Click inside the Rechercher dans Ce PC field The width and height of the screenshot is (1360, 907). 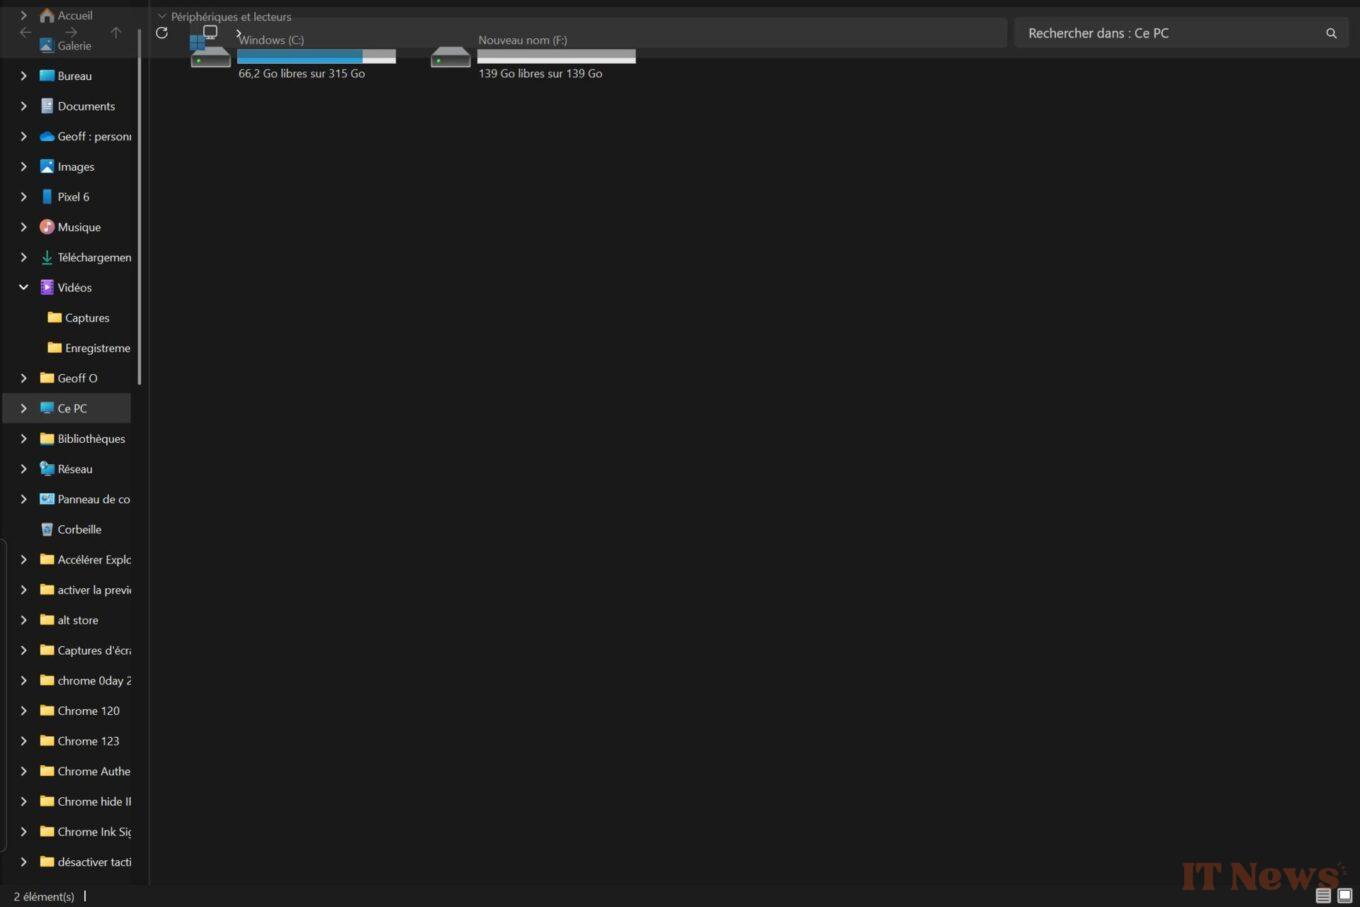pyautogui.click(x=1150, y=32)
